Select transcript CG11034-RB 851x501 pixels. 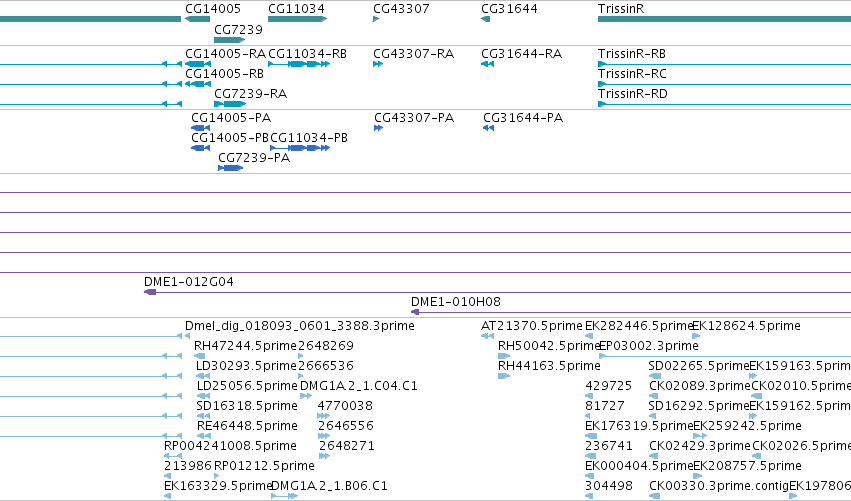(x=308, y=54)
